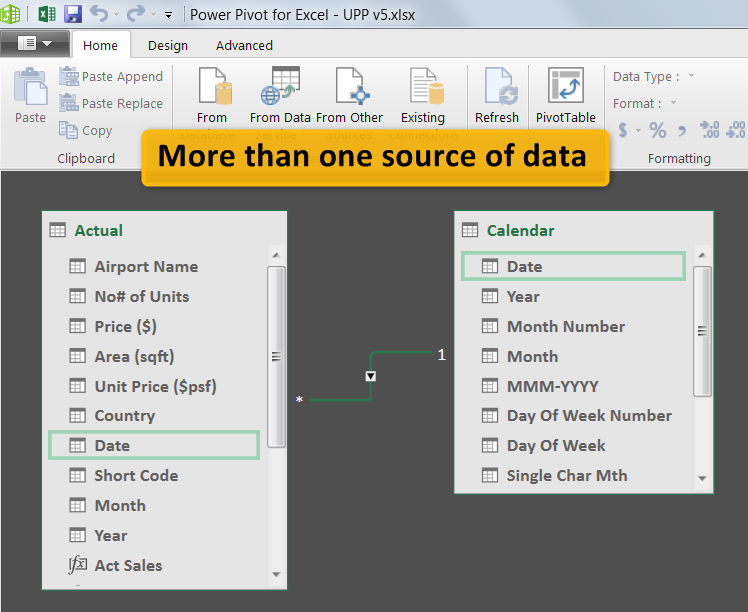Click the Paste clipboard icon
The height and width of the screenshot is (612, 748).
pos(31,87)
